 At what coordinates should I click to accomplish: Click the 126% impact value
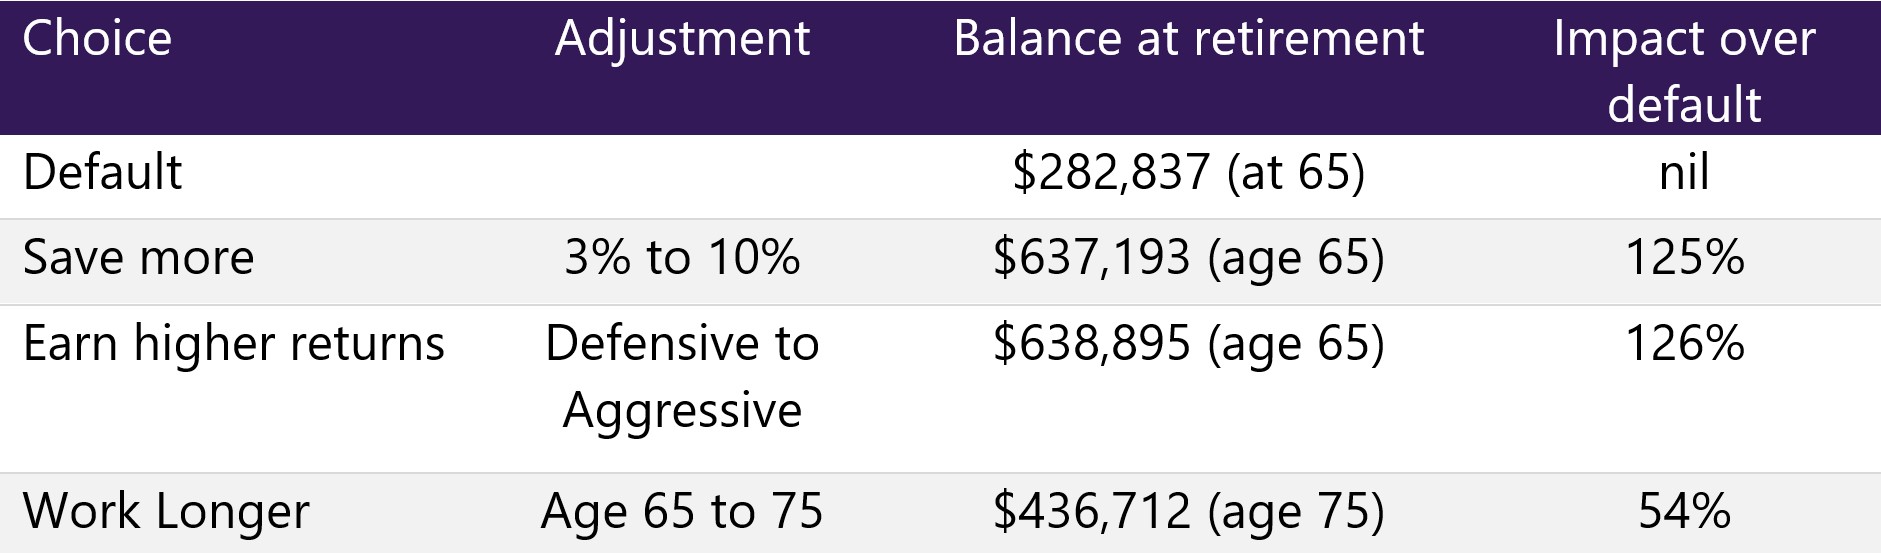1684,344
